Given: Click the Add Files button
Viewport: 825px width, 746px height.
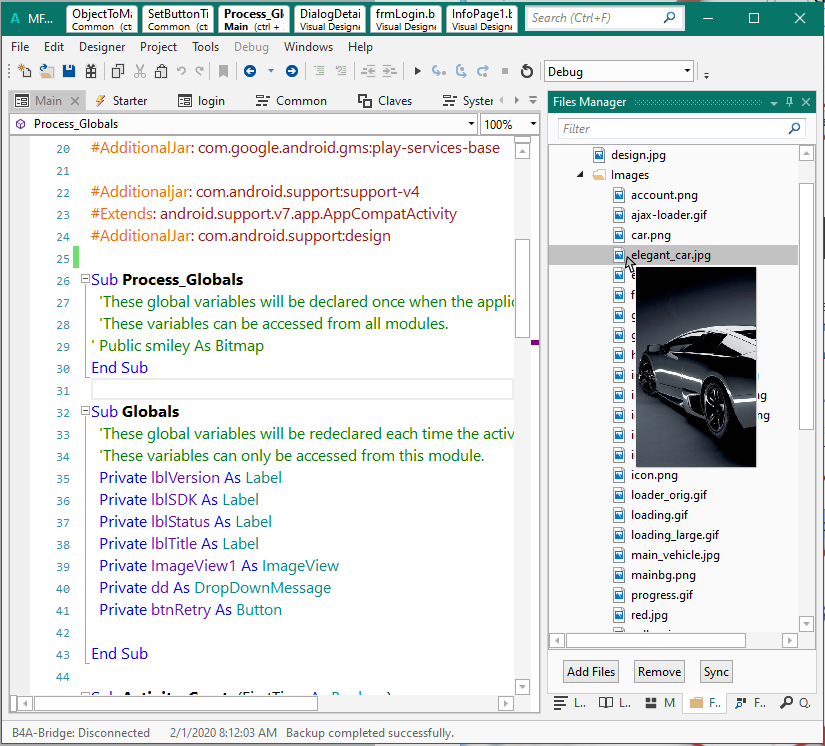Looking at the screenshot, I should coord(590,671).
